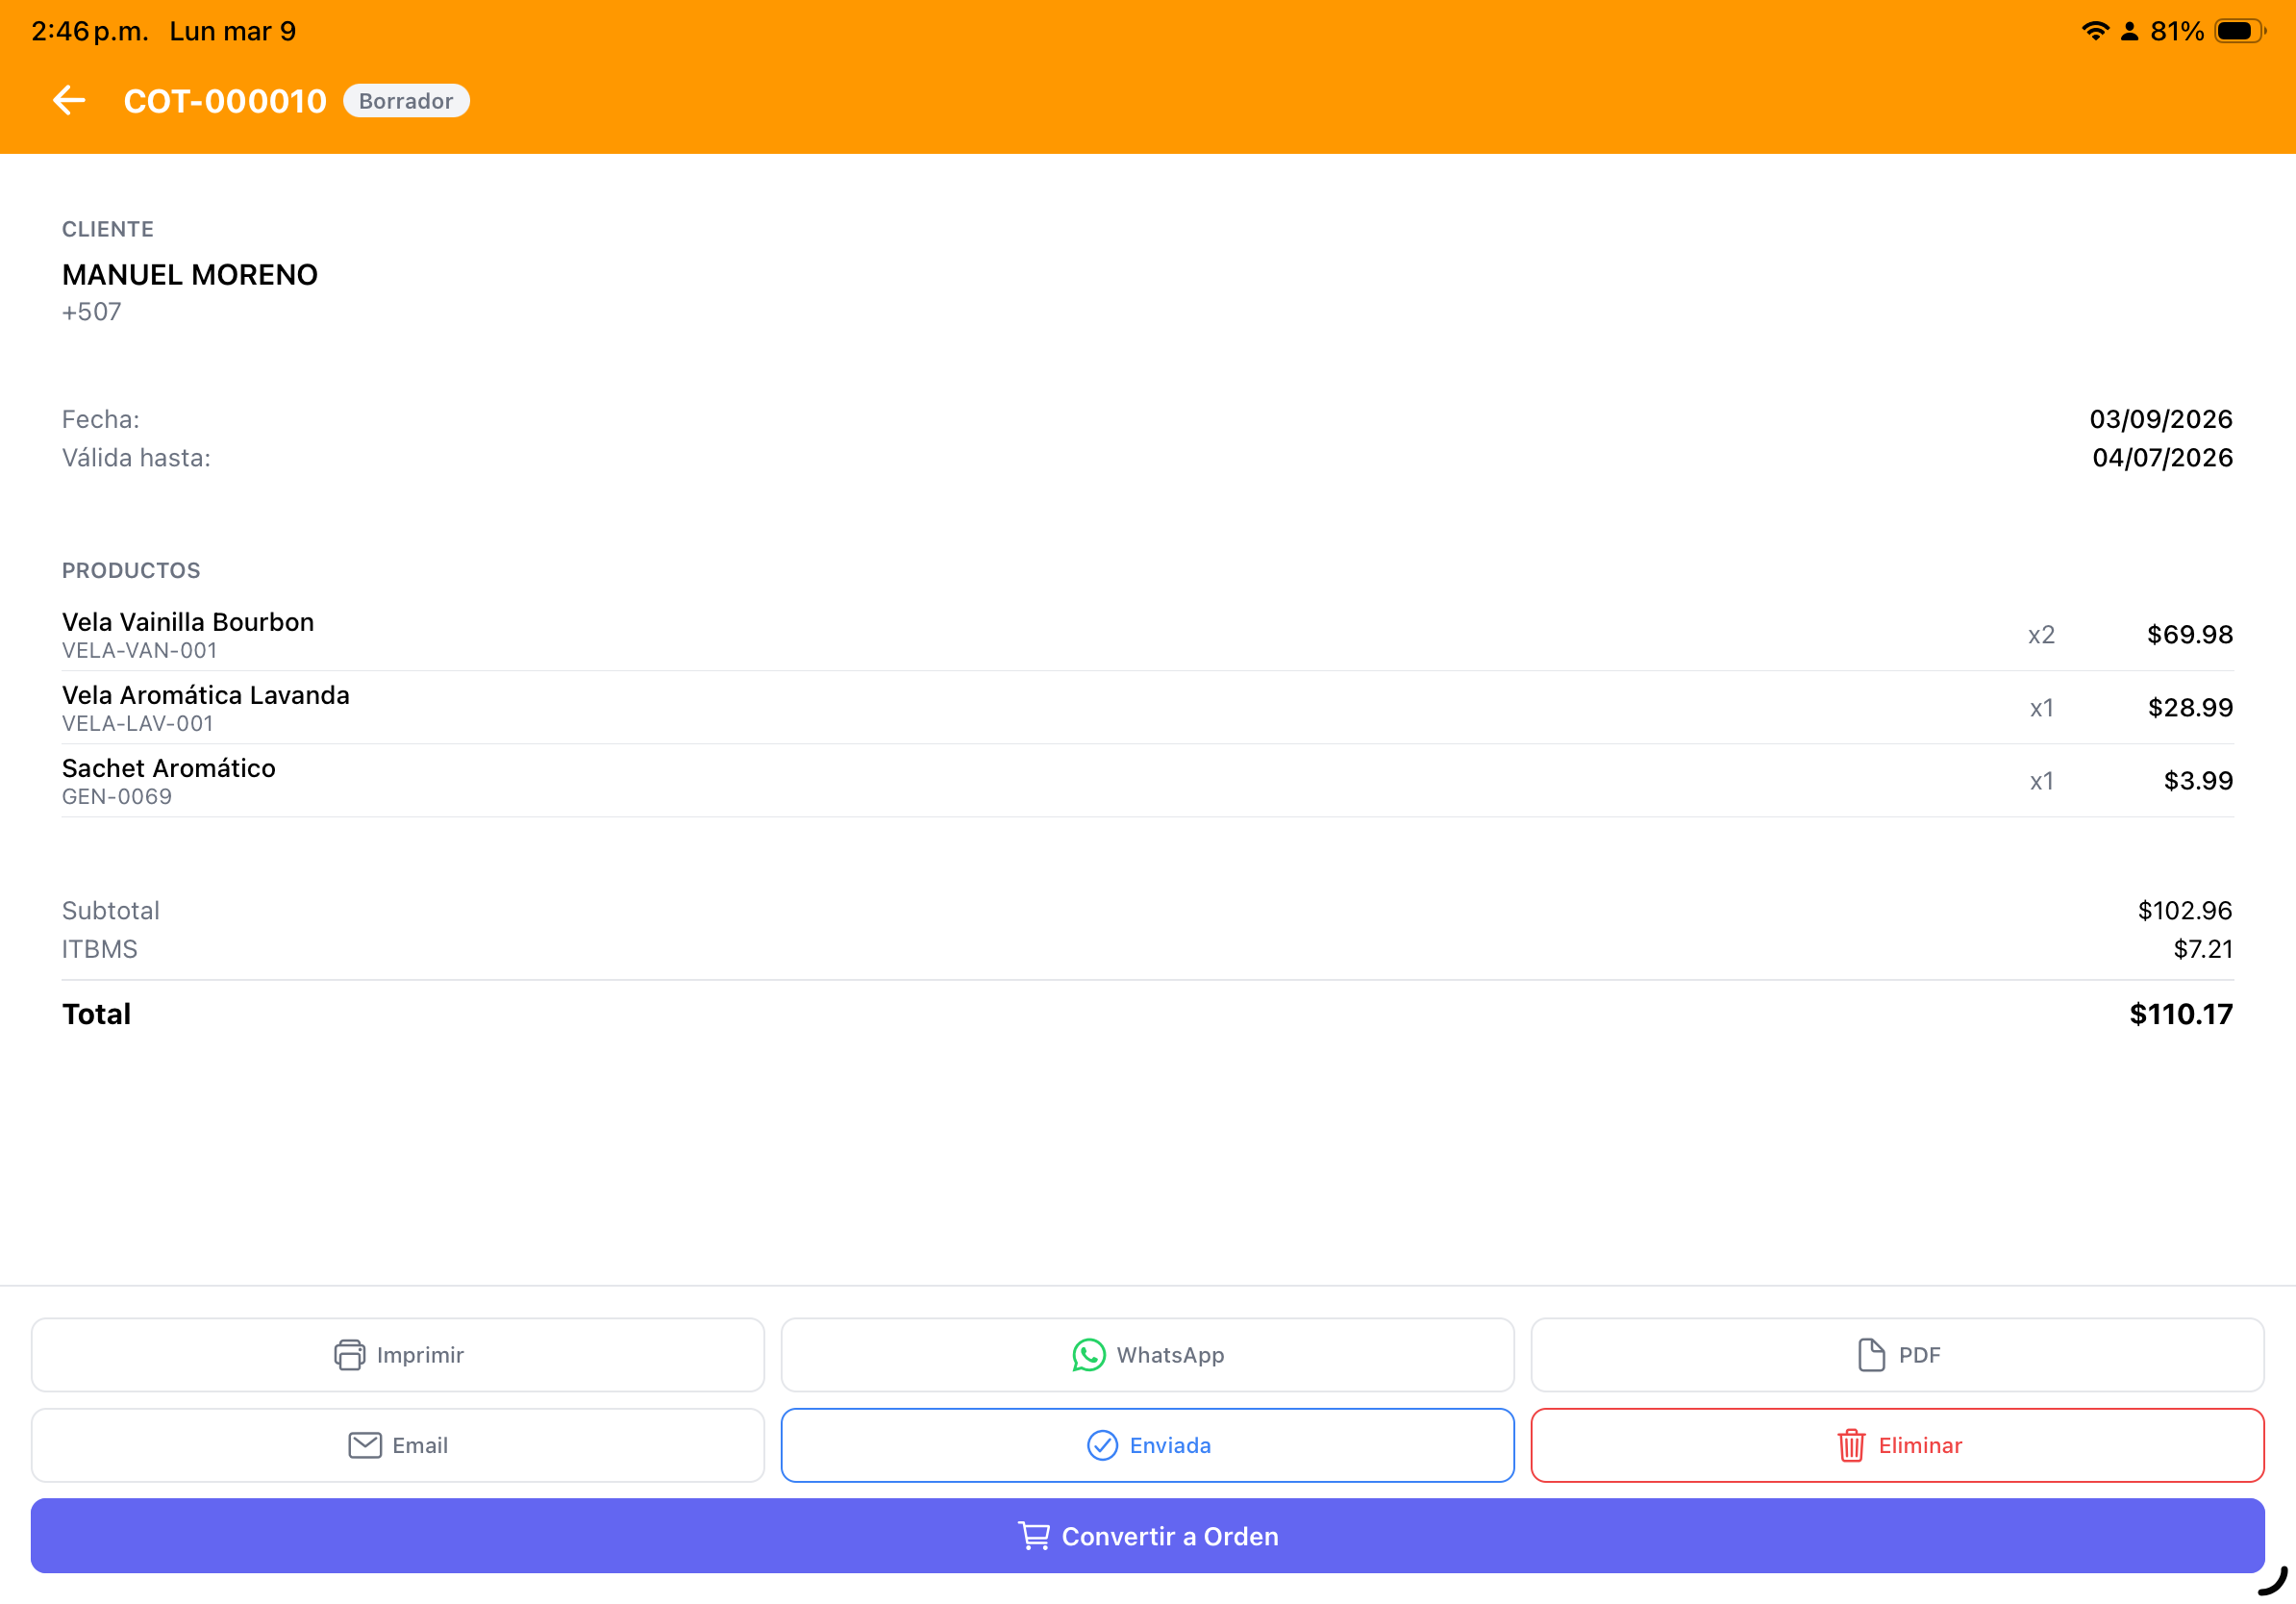Select the Sachet Aromático product row
This screenshot has width=2296, height=1604.
coord(1147,780)
